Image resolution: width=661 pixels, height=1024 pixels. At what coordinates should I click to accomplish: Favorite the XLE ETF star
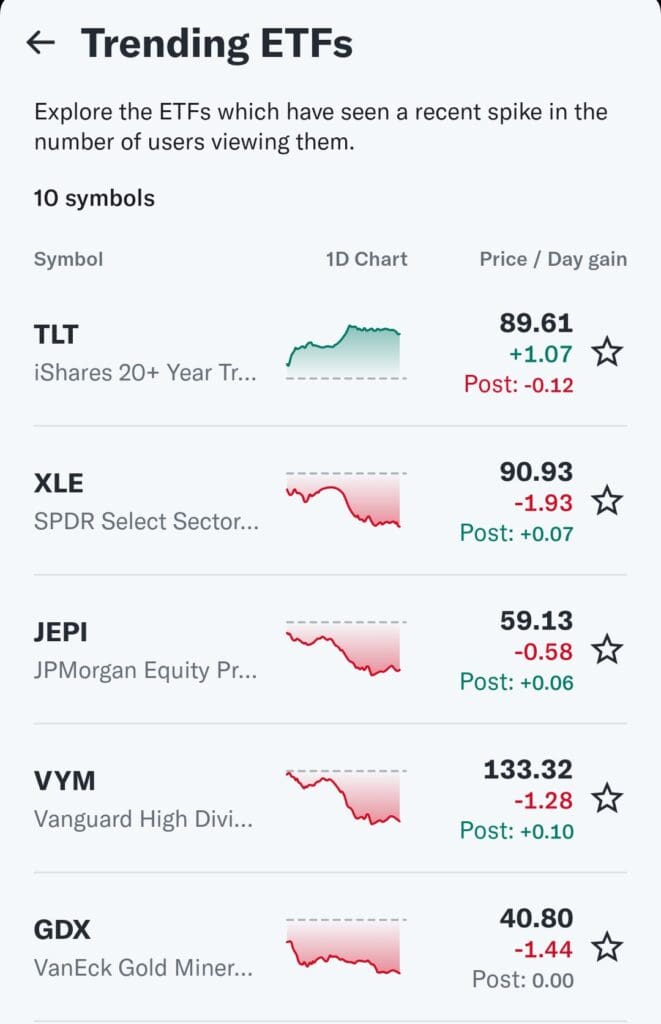(x=607, y=500)
